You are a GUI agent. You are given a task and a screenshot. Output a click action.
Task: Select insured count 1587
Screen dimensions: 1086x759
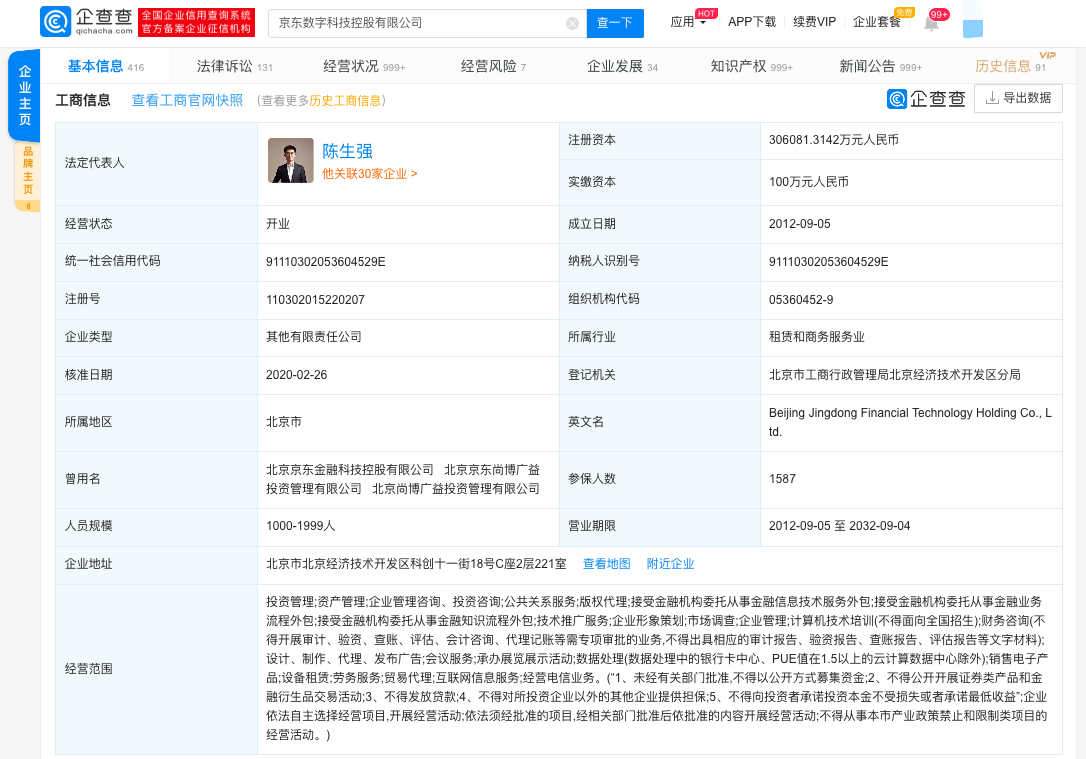tap(782, 479)
